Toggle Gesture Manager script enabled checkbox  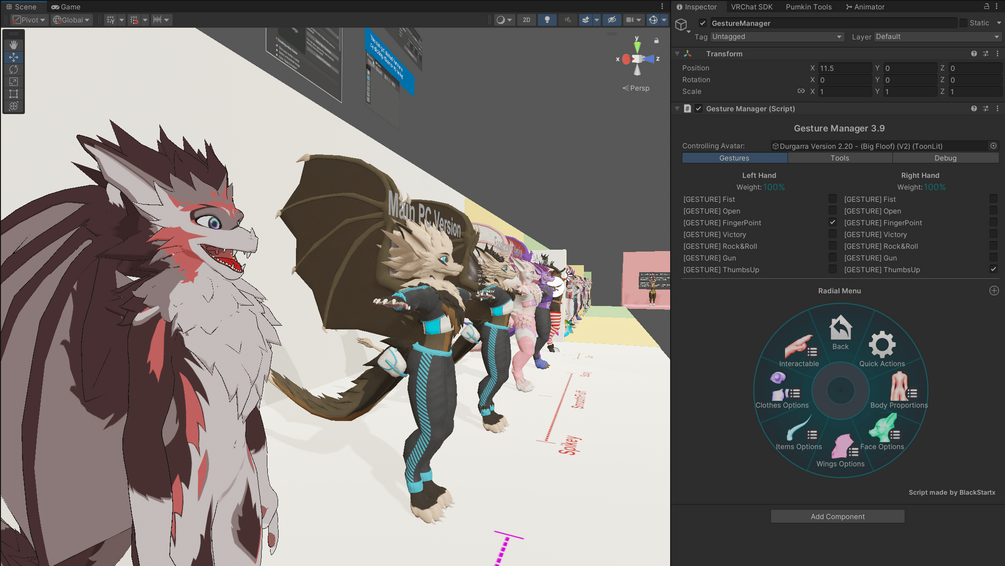click(699, 109)
